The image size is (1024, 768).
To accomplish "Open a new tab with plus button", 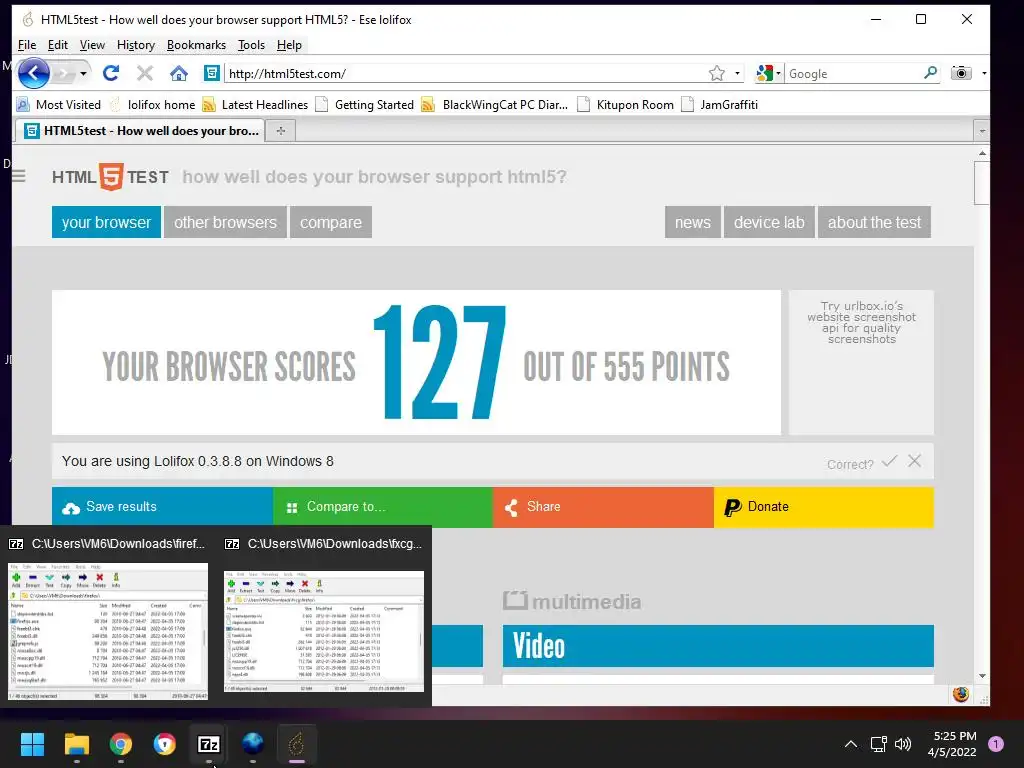I will tap(281, 131).
